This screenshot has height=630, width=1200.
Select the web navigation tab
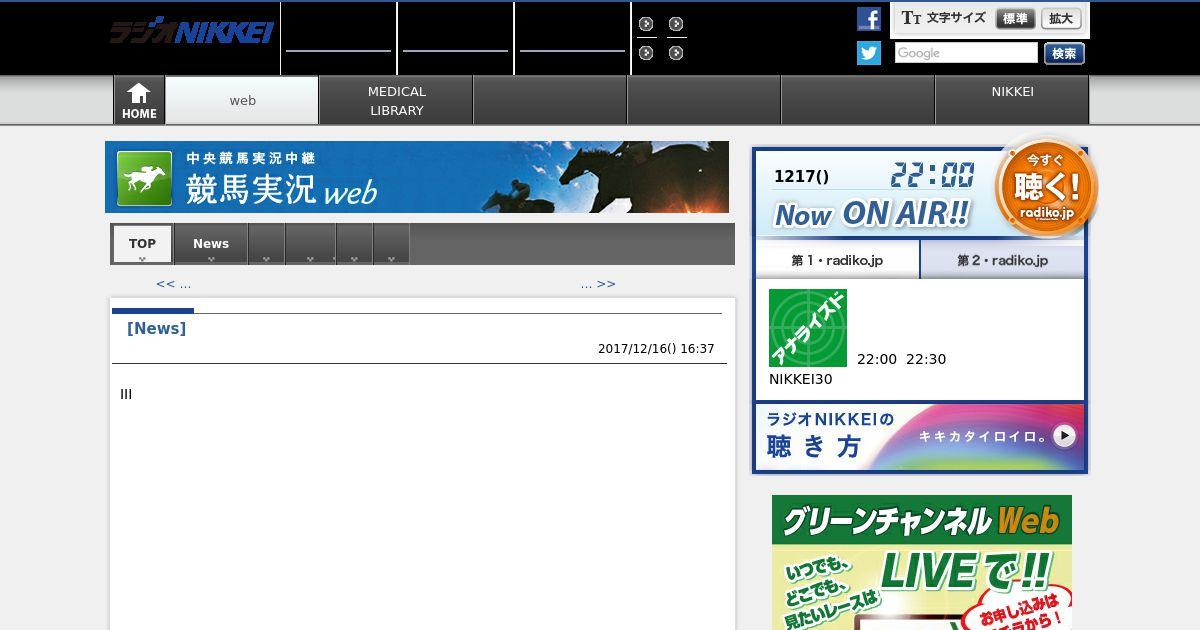pos(242,100)
